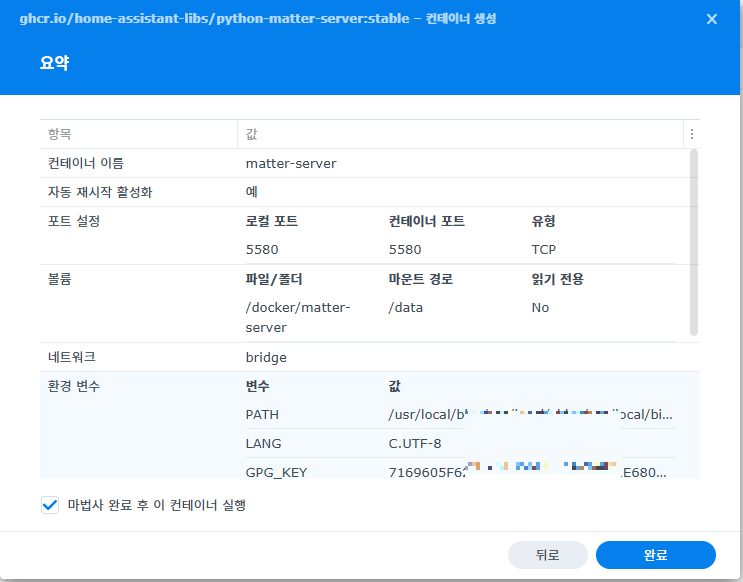
Task: Select the matter-server container name value
Action: 291,164
